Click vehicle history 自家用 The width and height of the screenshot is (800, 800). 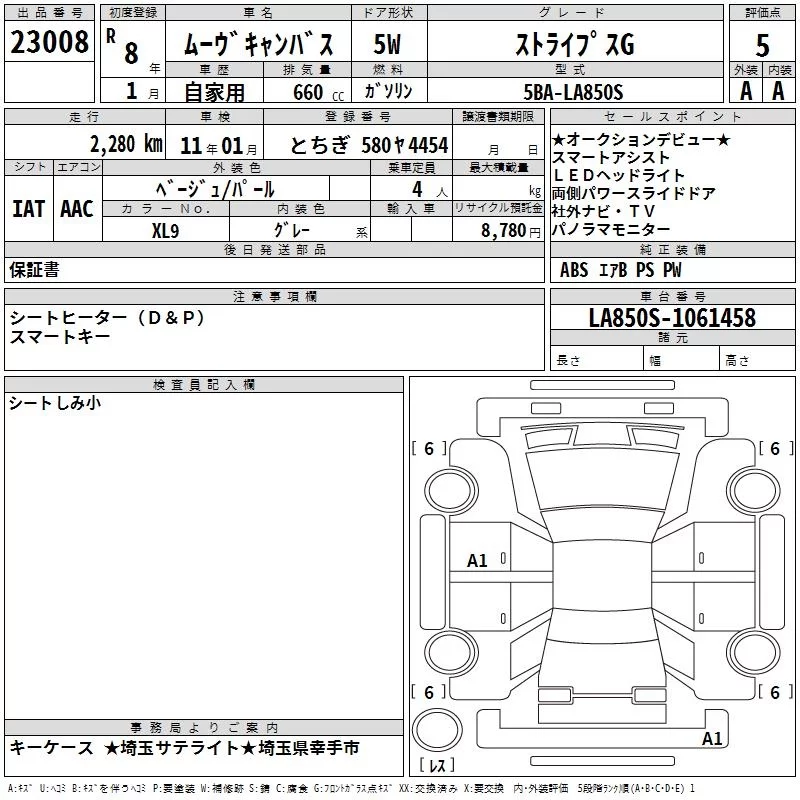click(x=214, y=92)
